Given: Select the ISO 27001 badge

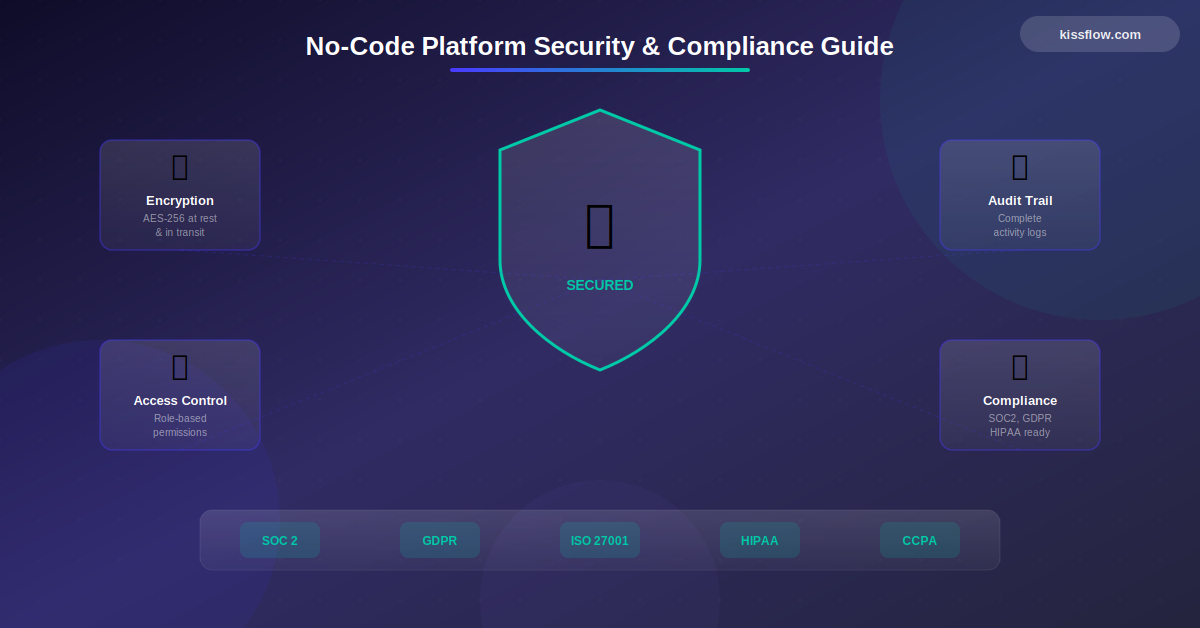Looking at the screenshot, I should click(600, 540).
